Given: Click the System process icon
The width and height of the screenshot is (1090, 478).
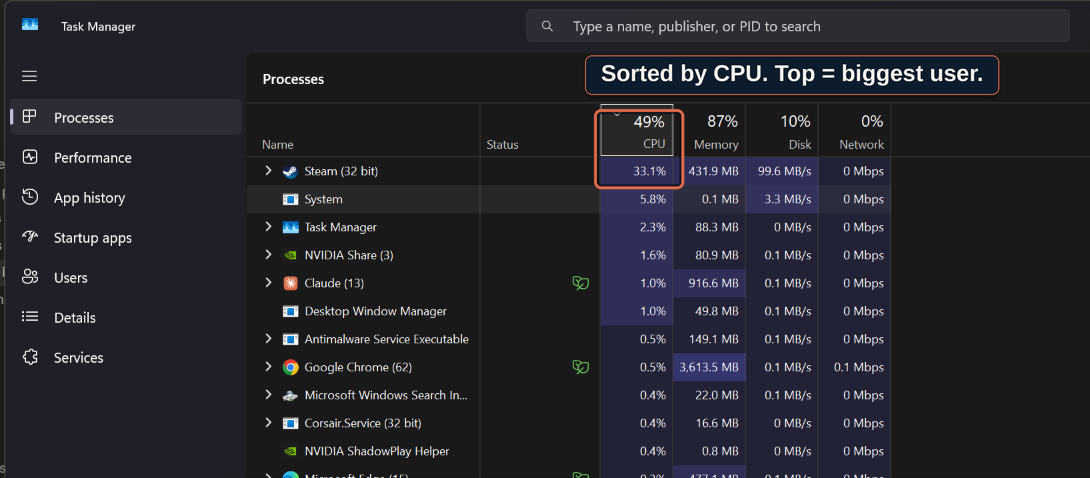Looking at the screenshot, I should click(x=291, y=199).
